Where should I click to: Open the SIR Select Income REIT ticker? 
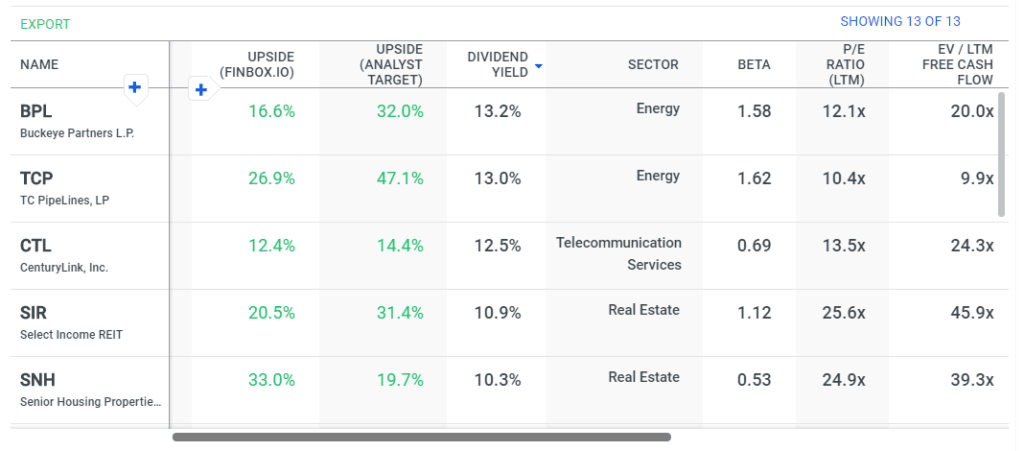click(x=35, y=313)
